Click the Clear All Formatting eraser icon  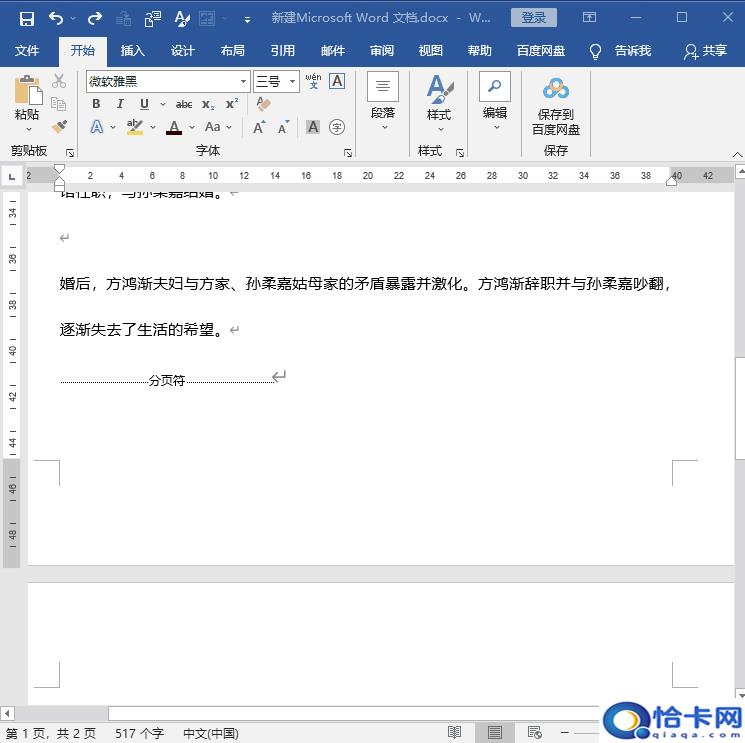(x=263, y=104)
